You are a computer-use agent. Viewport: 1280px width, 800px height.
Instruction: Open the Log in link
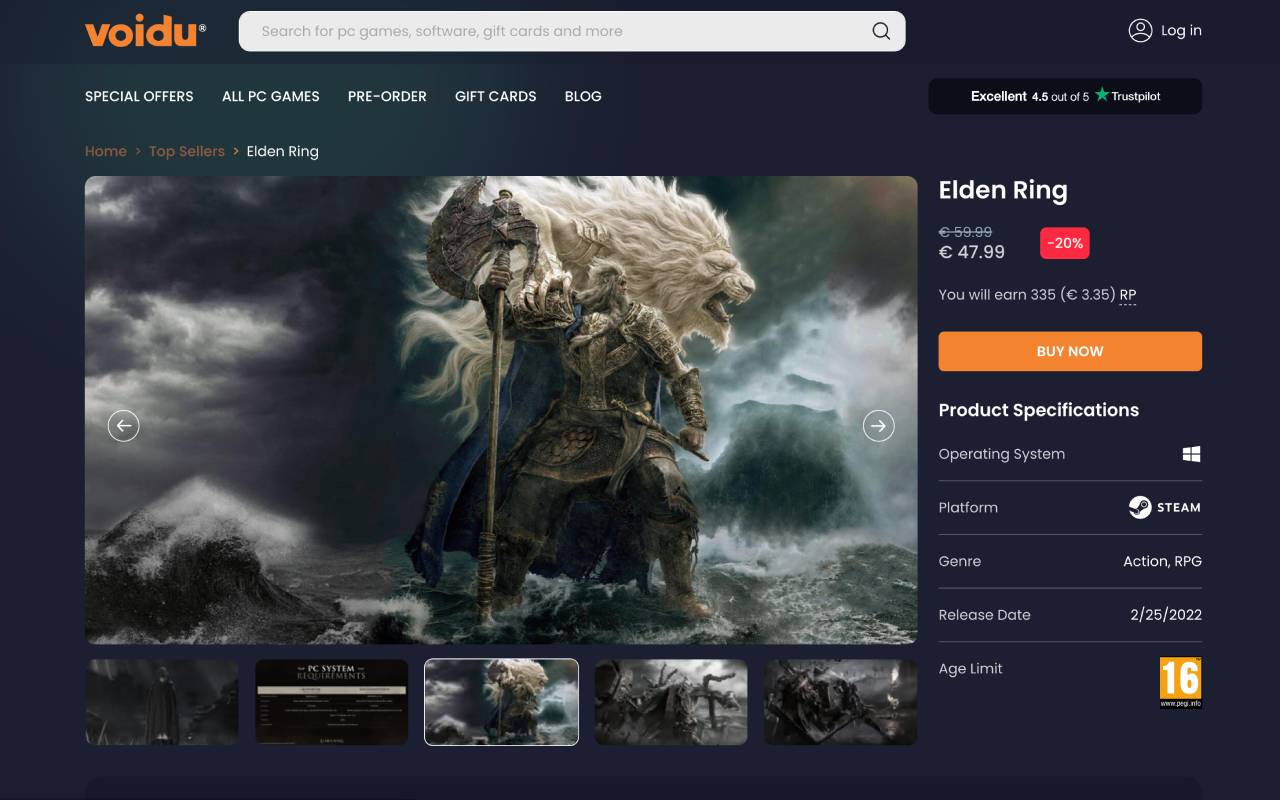(x=1181, y=31)
